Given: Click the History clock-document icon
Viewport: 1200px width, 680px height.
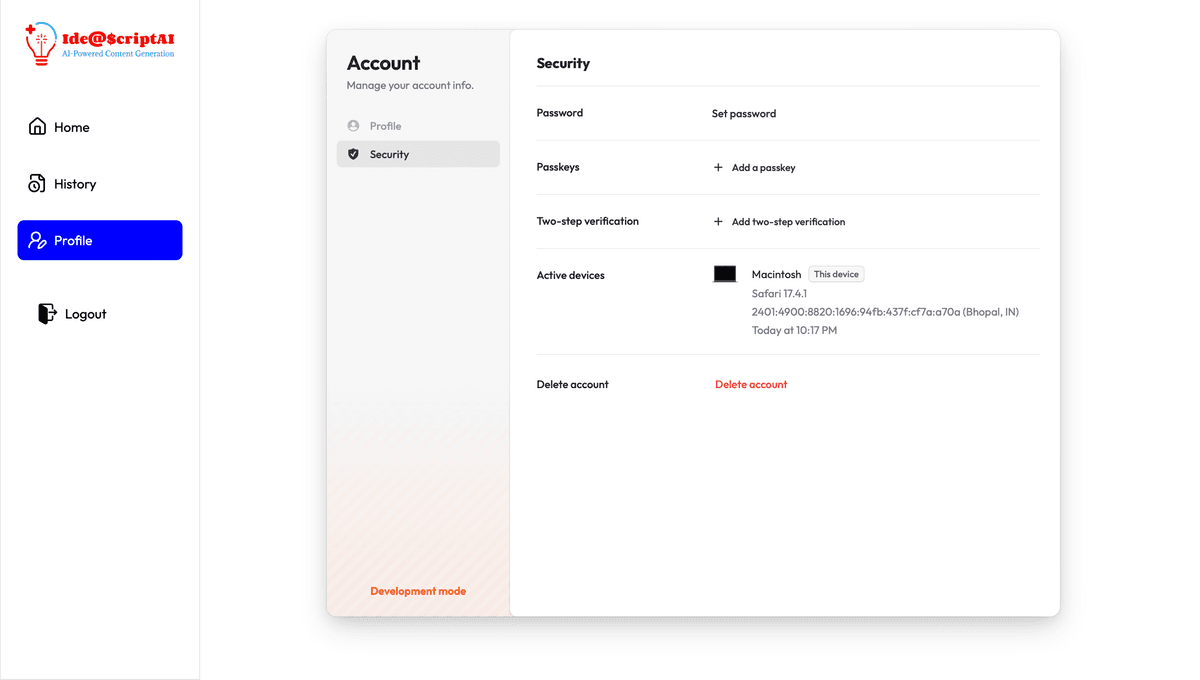Looking at the screenshot, I should tap(37, 183).
